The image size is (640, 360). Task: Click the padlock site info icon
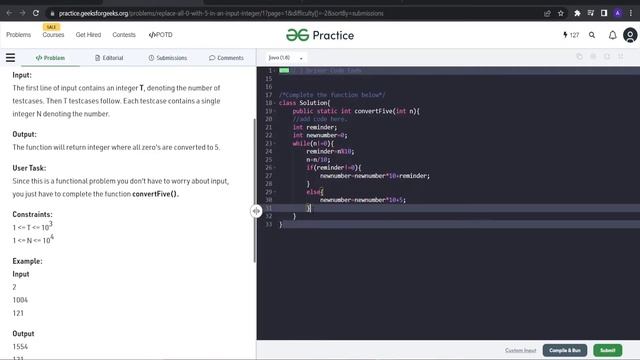[x=52, y=13]
